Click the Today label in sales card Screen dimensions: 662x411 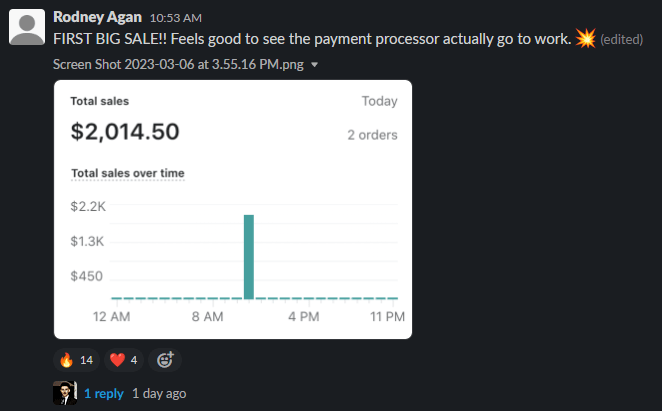coord(380,101)
